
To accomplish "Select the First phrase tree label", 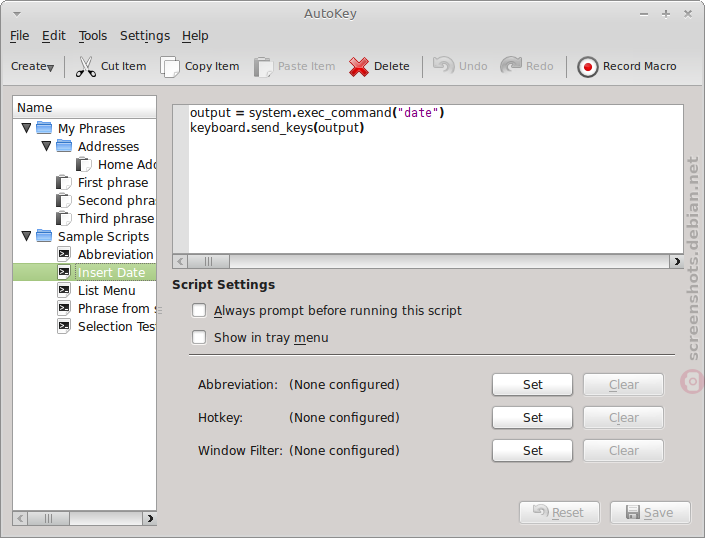I will click(x=113, y=182).
